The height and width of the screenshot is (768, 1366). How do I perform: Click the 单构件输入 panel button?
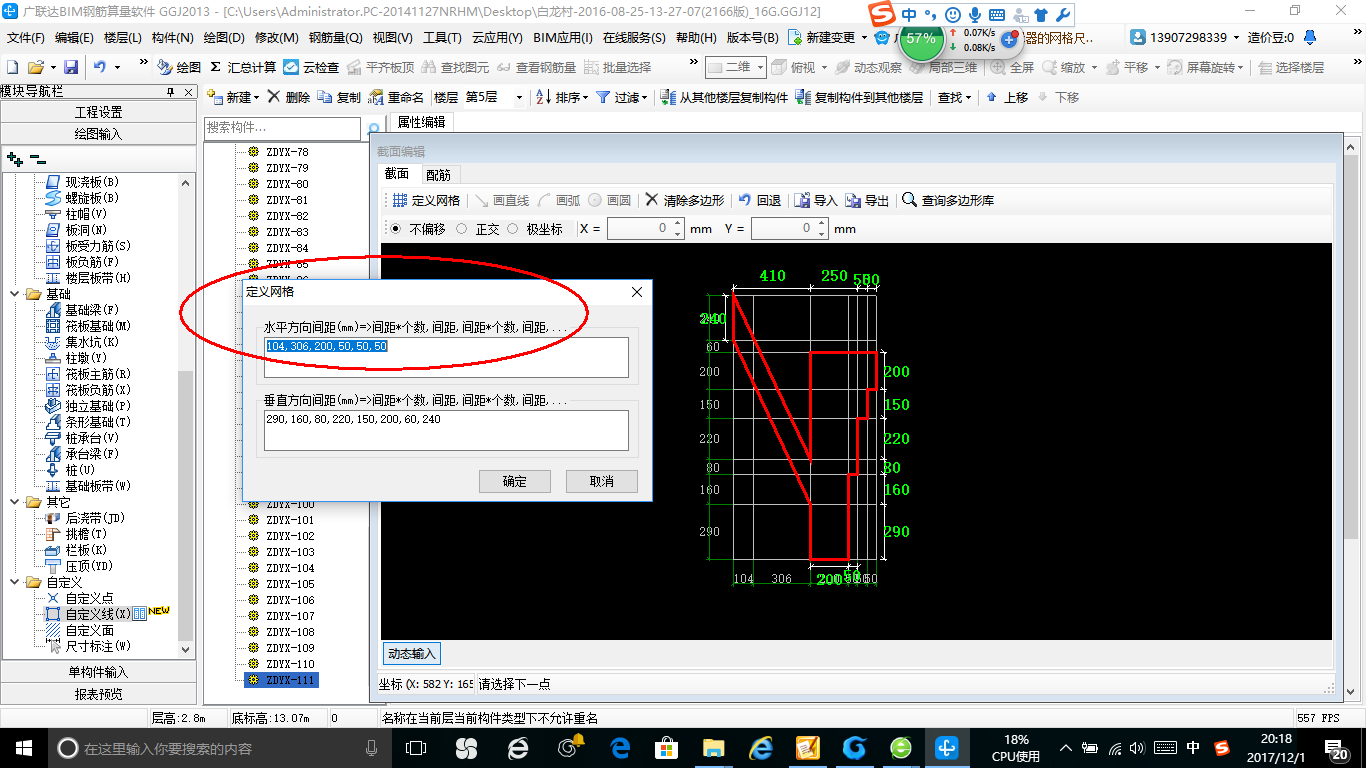click(98, 672)
